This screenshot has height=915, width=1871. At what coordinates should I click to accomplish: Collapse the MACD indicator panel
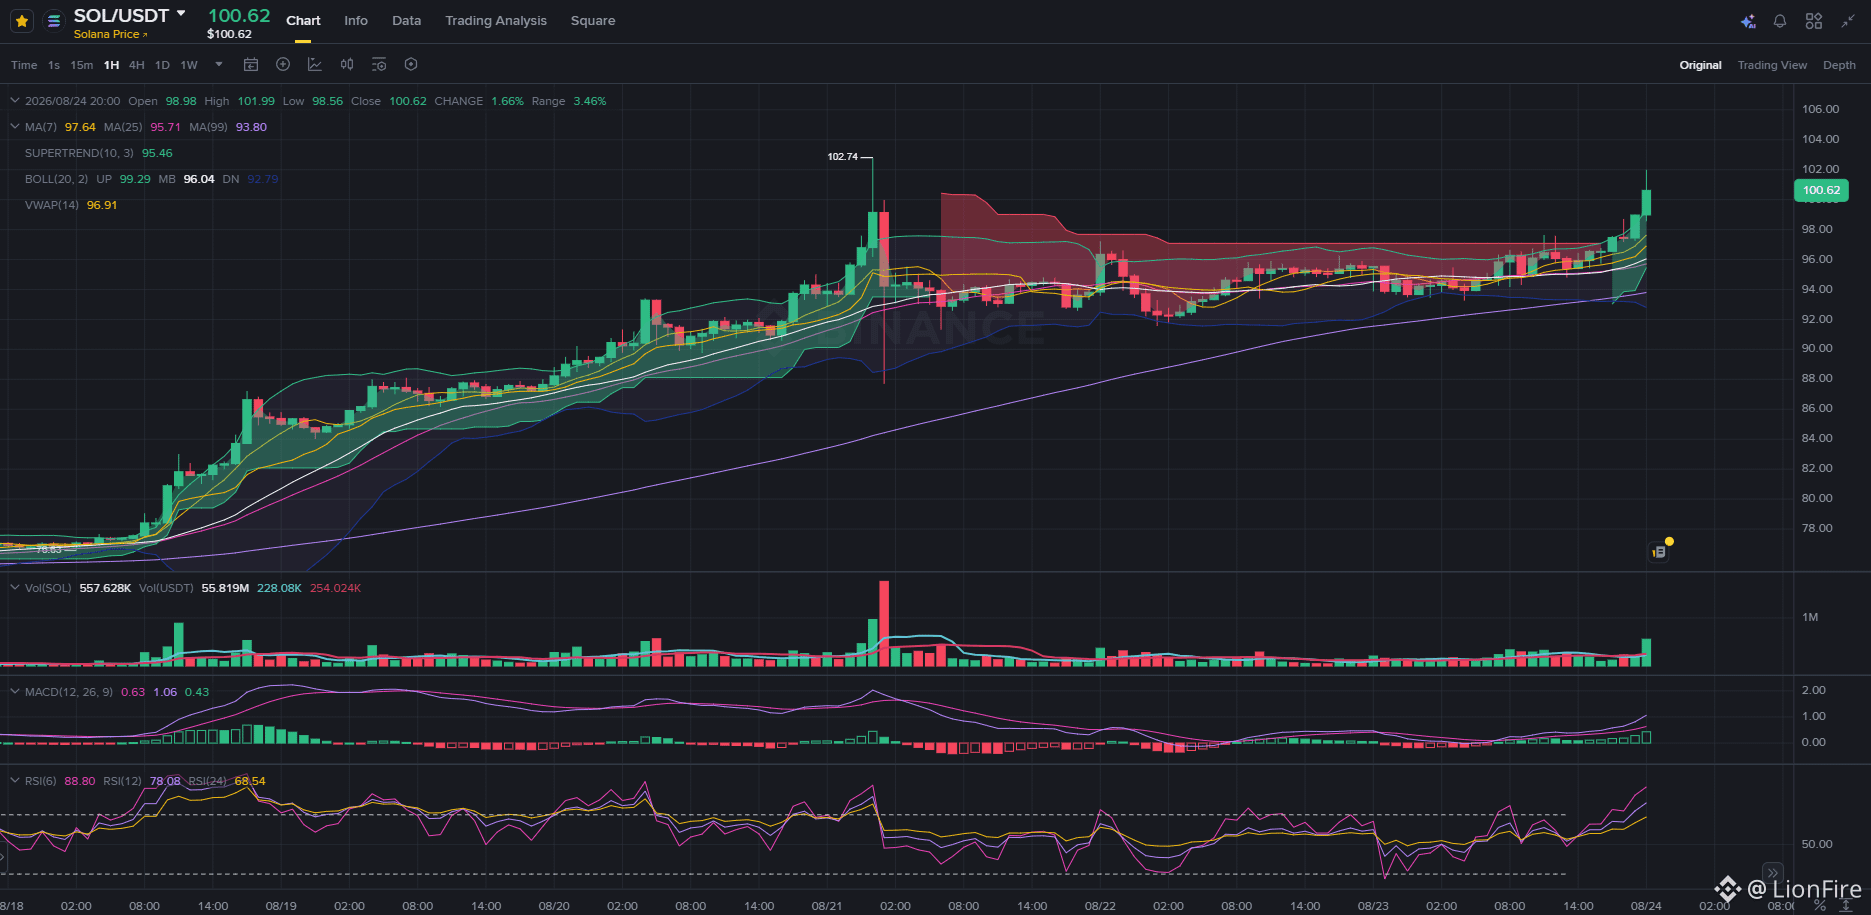(15, 692)
